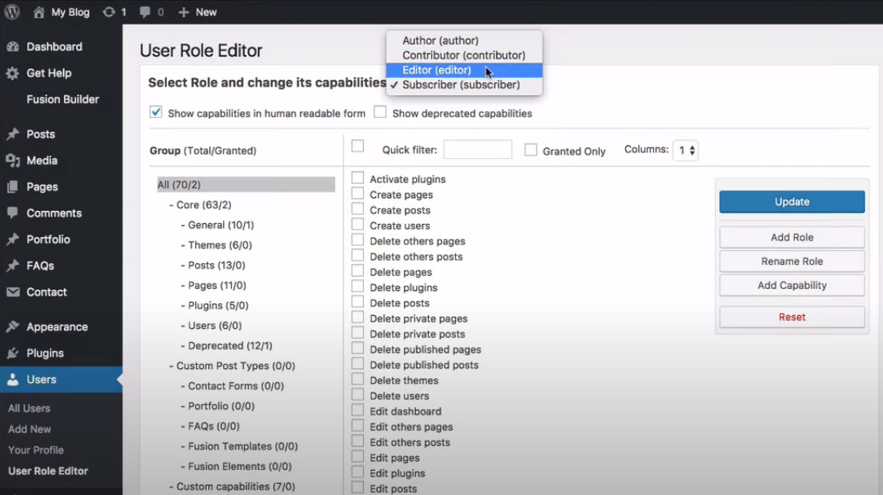Tick the Activate plugins capability checkbox
This screenshot has width=883, height=495.
click(x=357, y=178)
